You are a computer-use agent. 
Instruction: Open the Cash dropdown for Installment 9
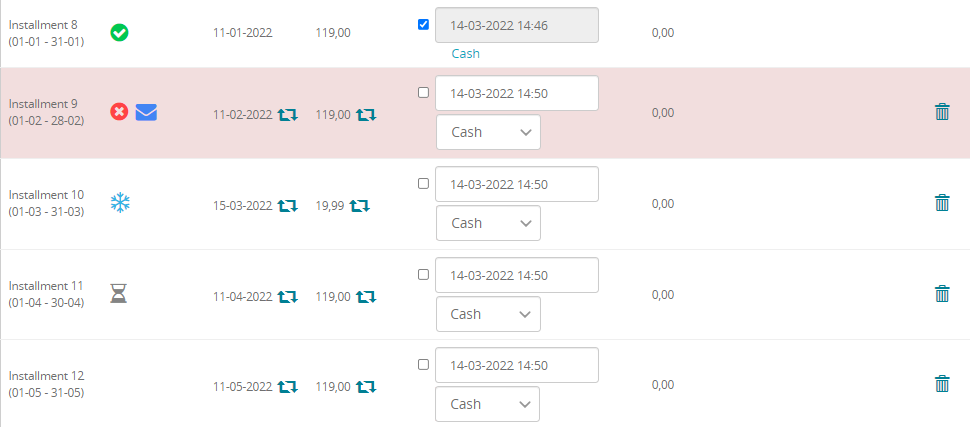[488, 132]
